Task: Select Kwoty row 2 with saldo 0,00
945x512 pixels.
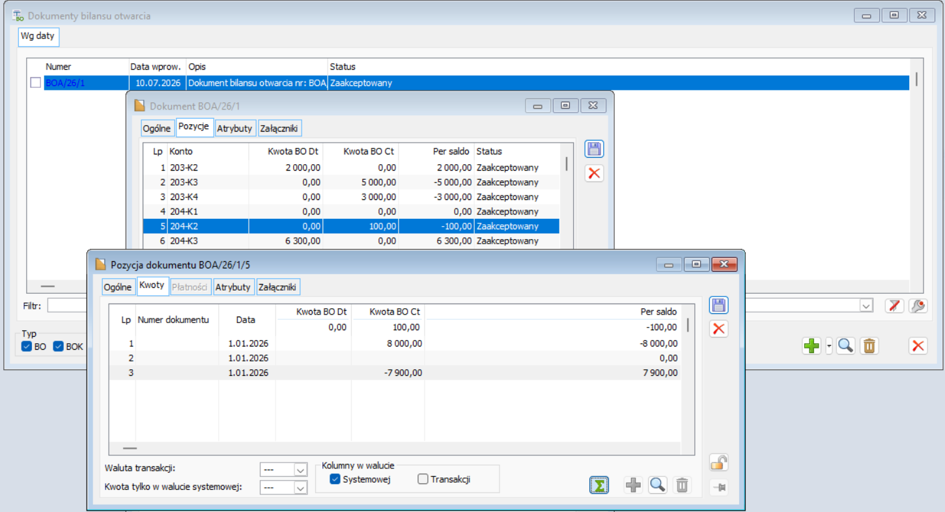Action: click(395, 358)
